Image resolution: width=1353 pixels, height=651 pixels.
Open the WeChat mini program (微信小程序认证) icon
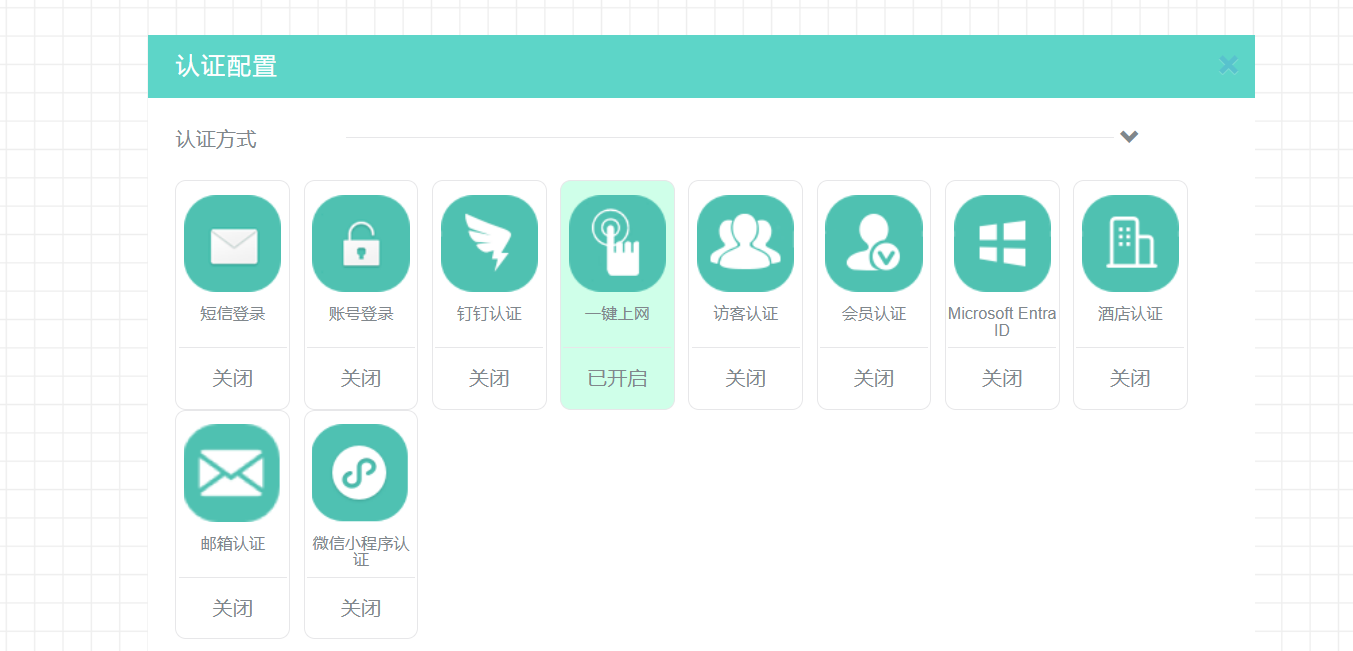pos(361,473)
